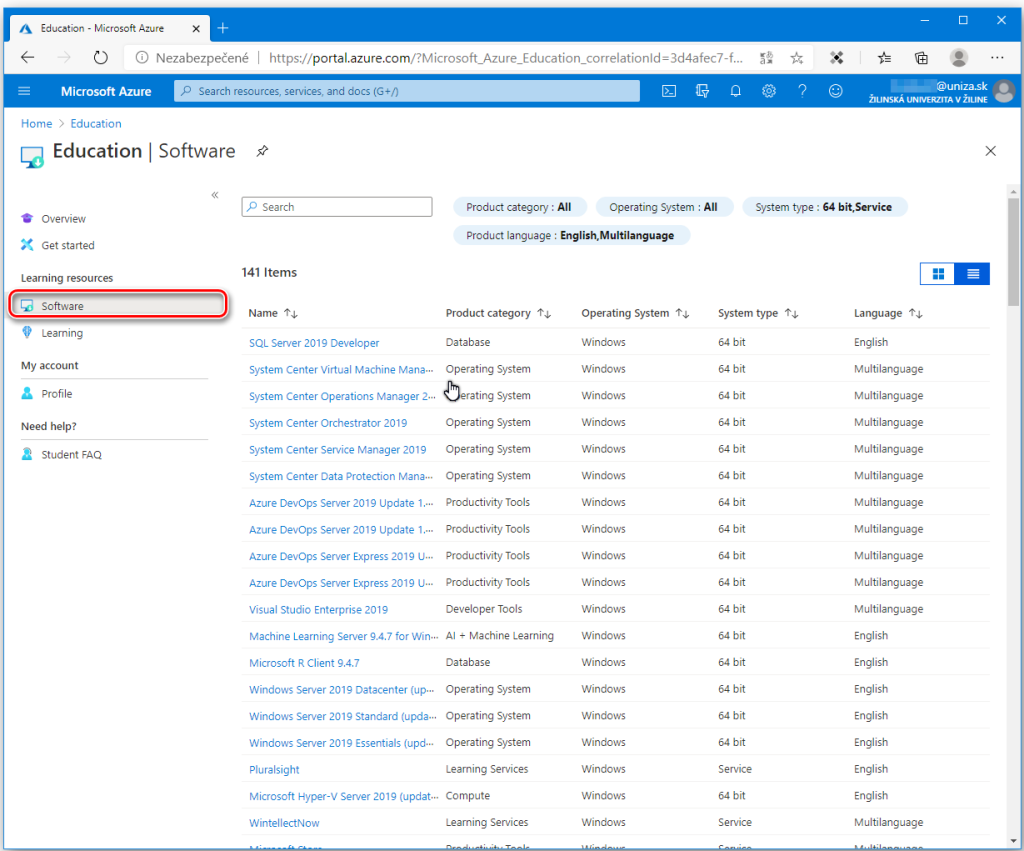Switch to list view of software
This screenshot has height=851, width=1024.
972,274
